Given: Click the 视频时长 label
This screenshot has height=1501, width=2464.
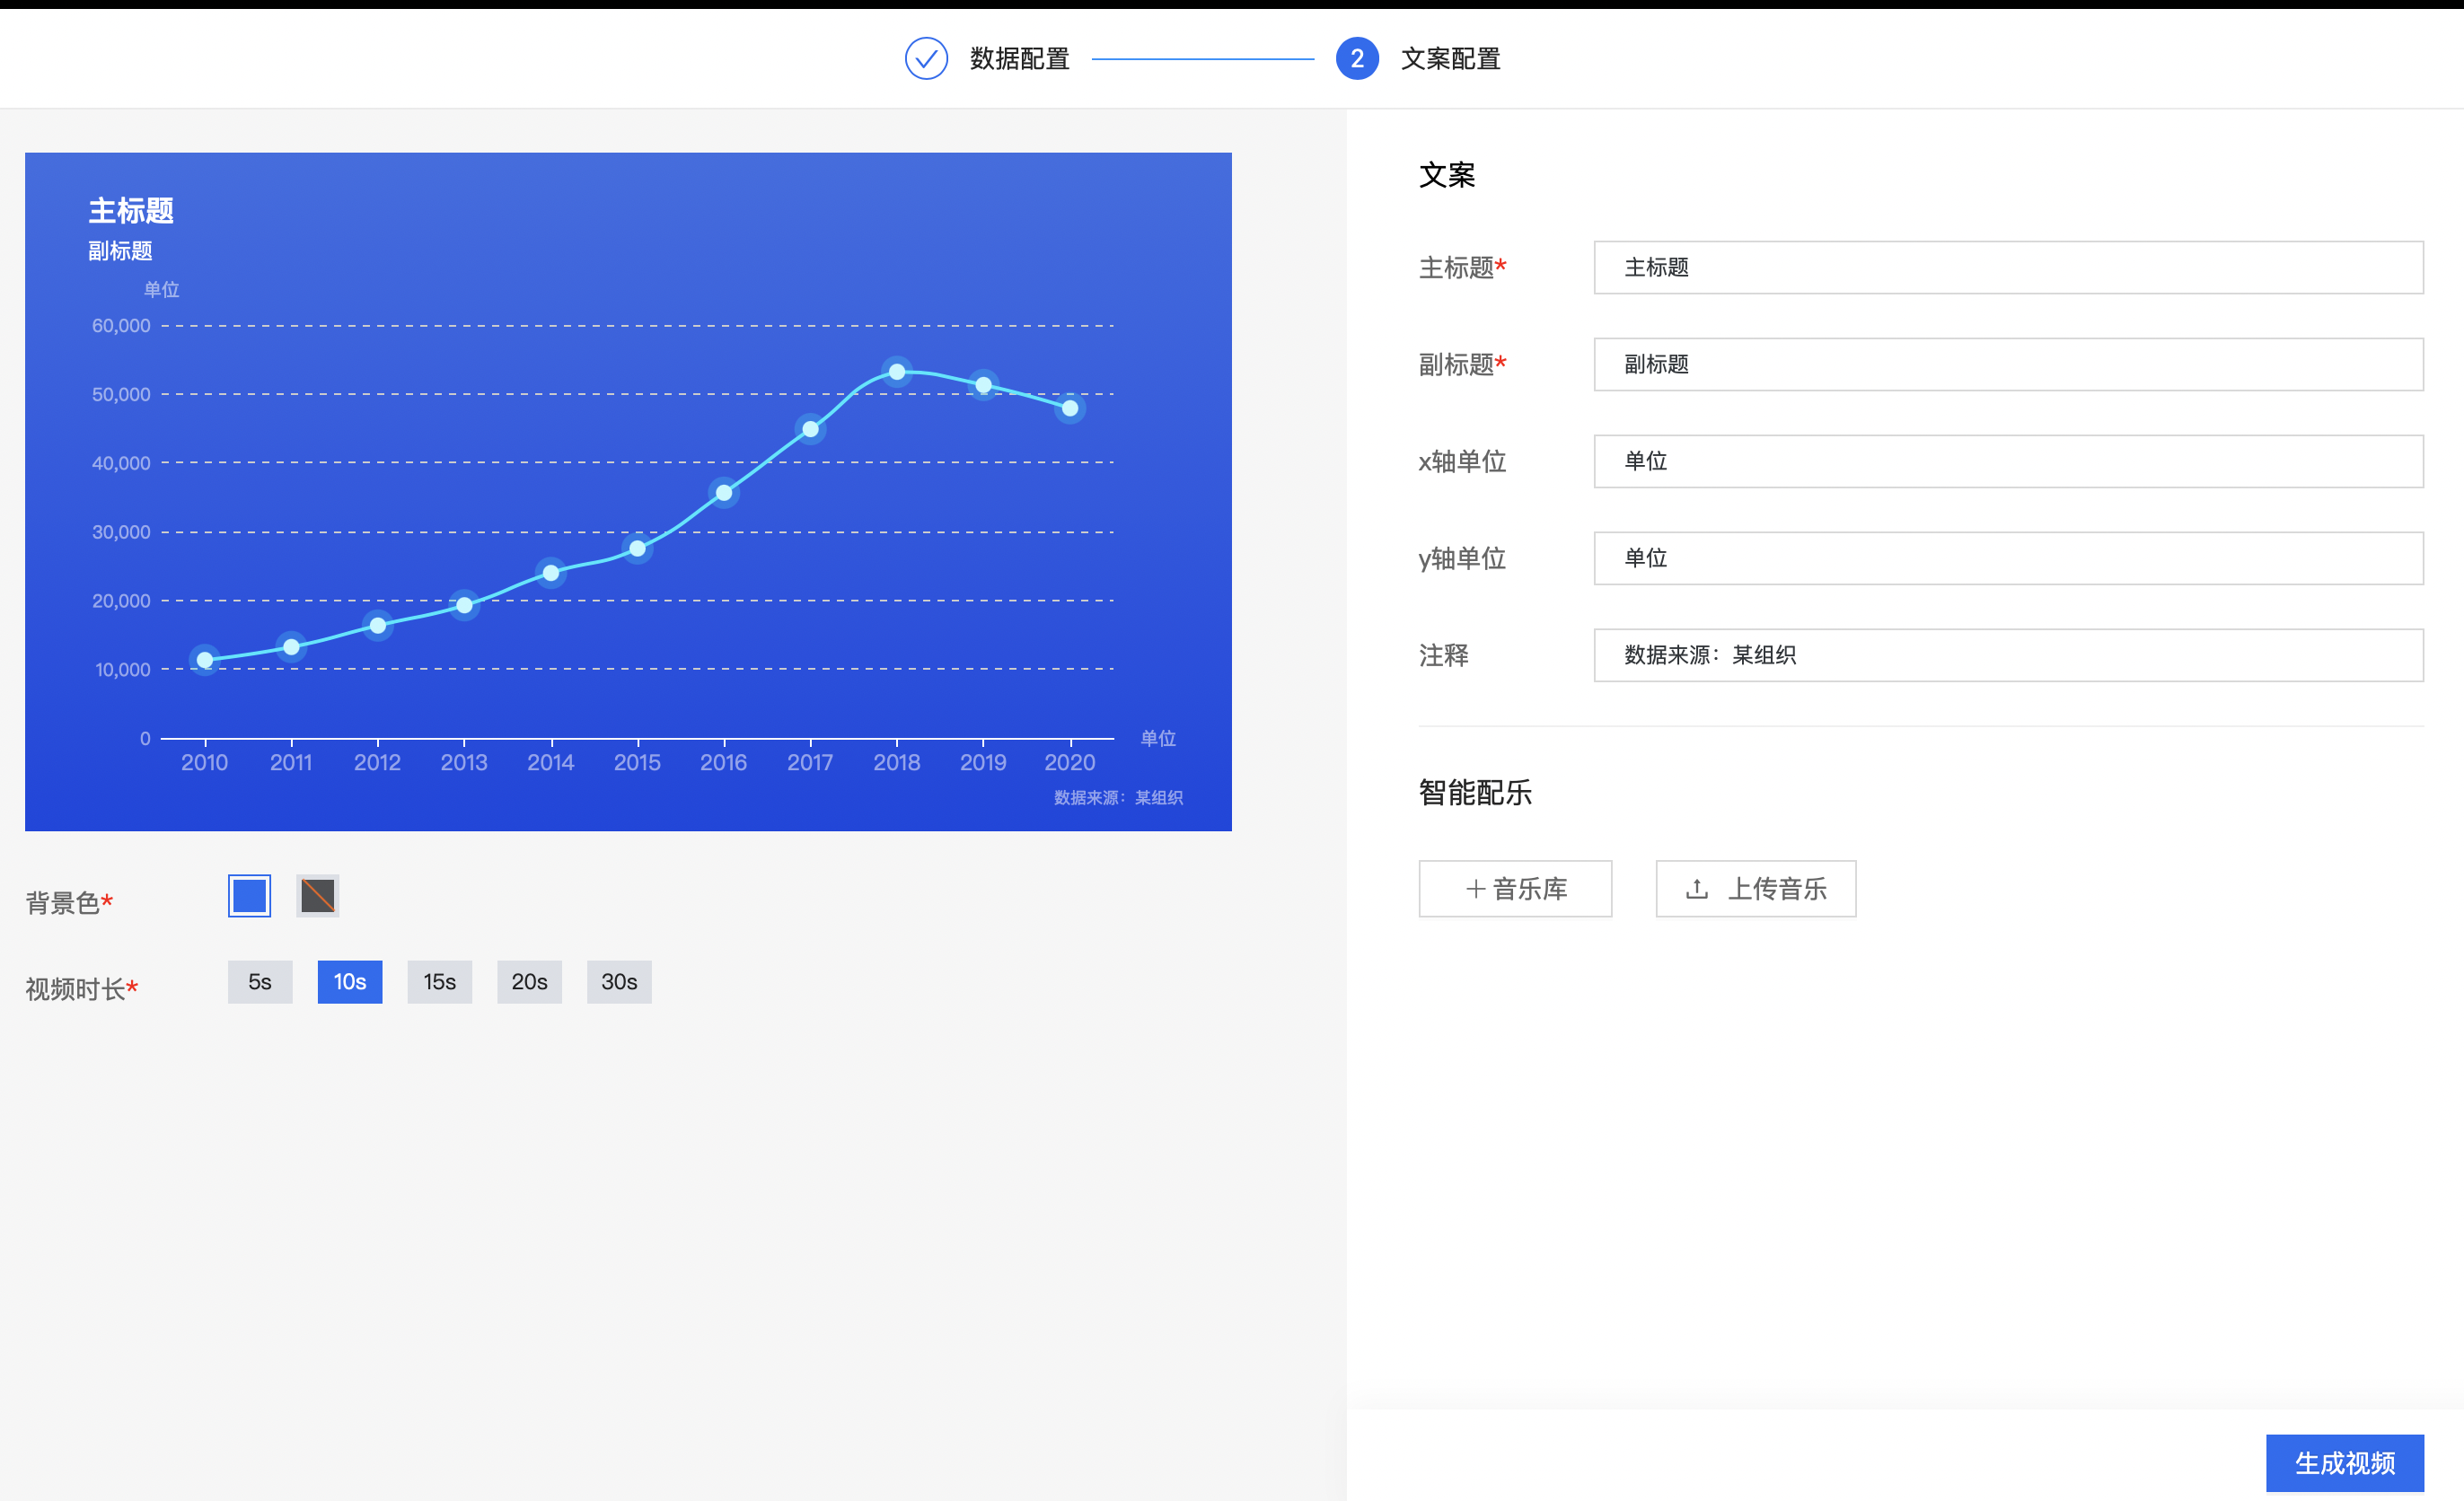Looking at the screenshot, I should click(x=81, y=989).
